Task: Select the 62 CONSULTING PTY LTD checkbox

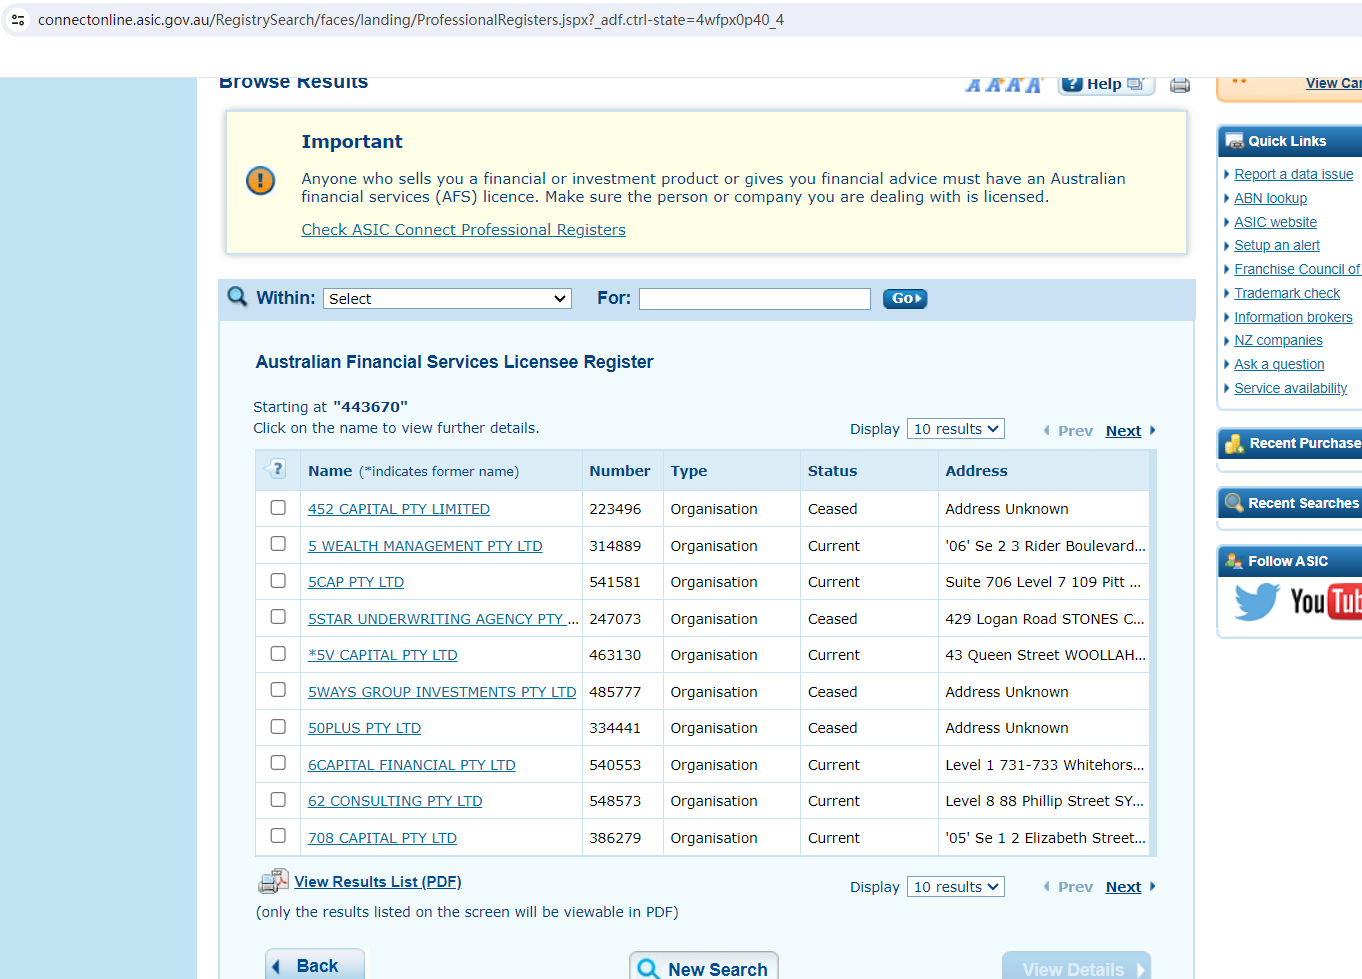Action: coord(278,800)
